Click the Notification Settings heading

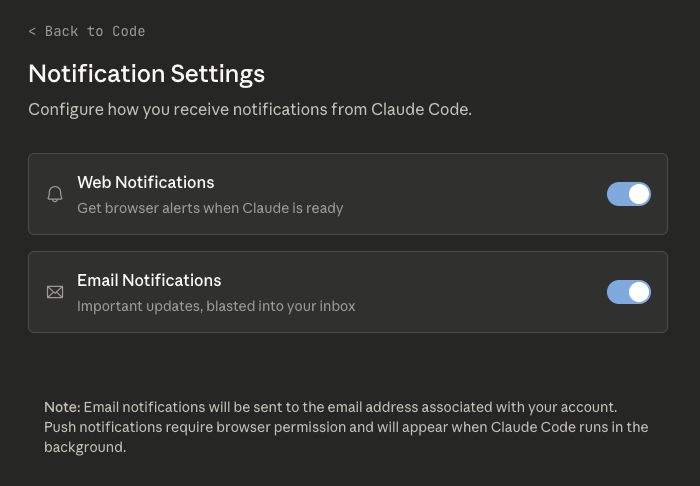coord(146,73)
